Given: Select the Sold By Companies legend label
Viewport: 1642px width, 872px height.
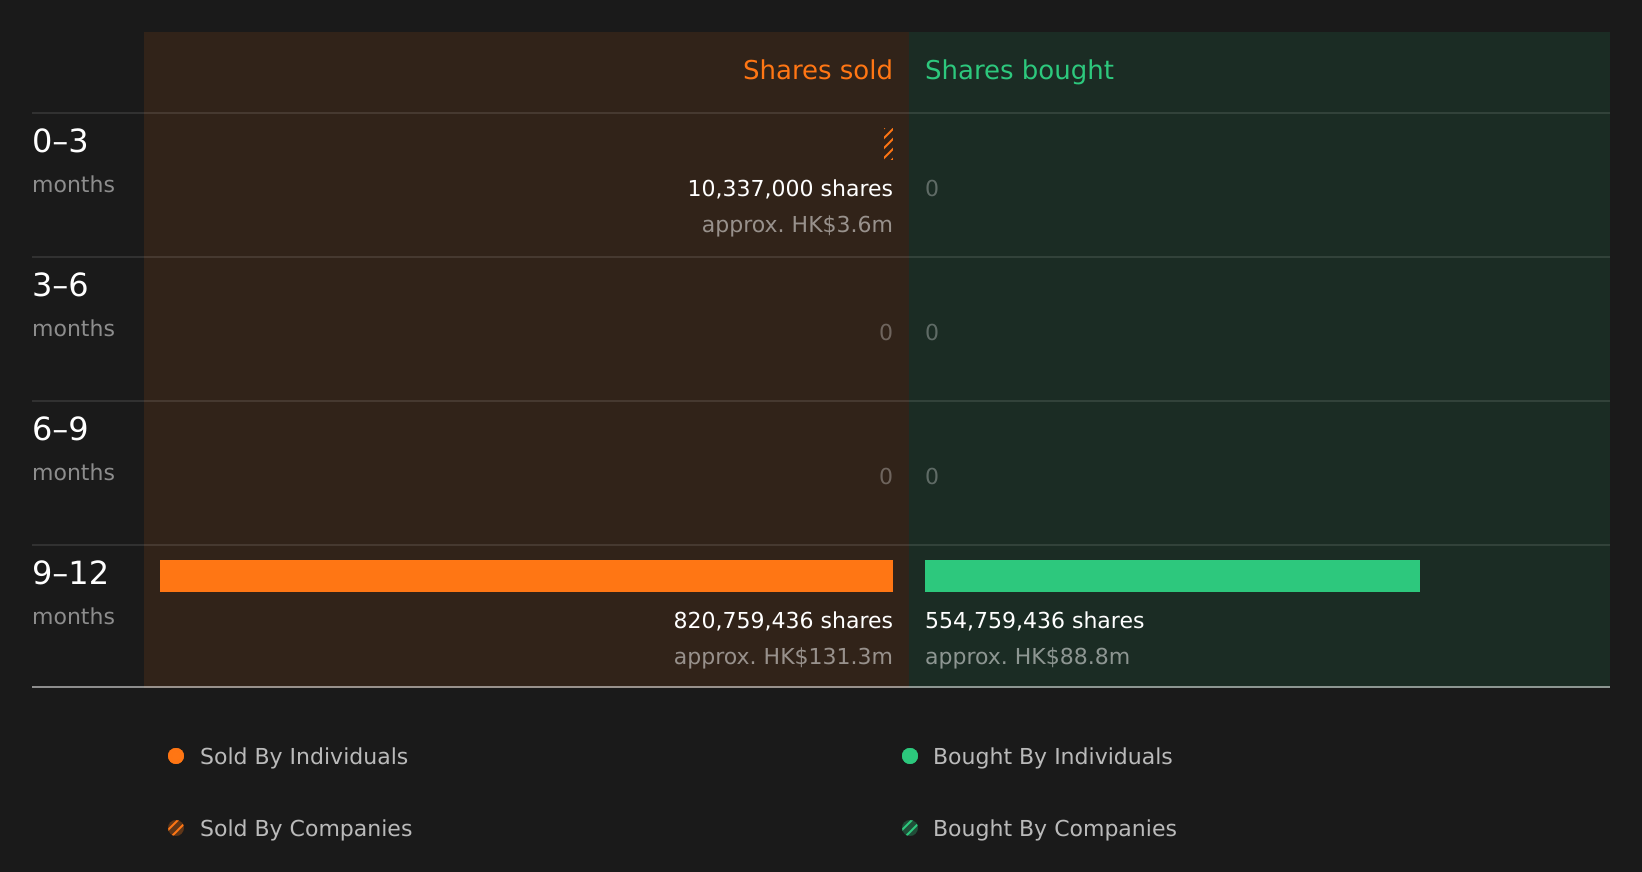Looking at the screenshot, I should click(x=306, y=829).
